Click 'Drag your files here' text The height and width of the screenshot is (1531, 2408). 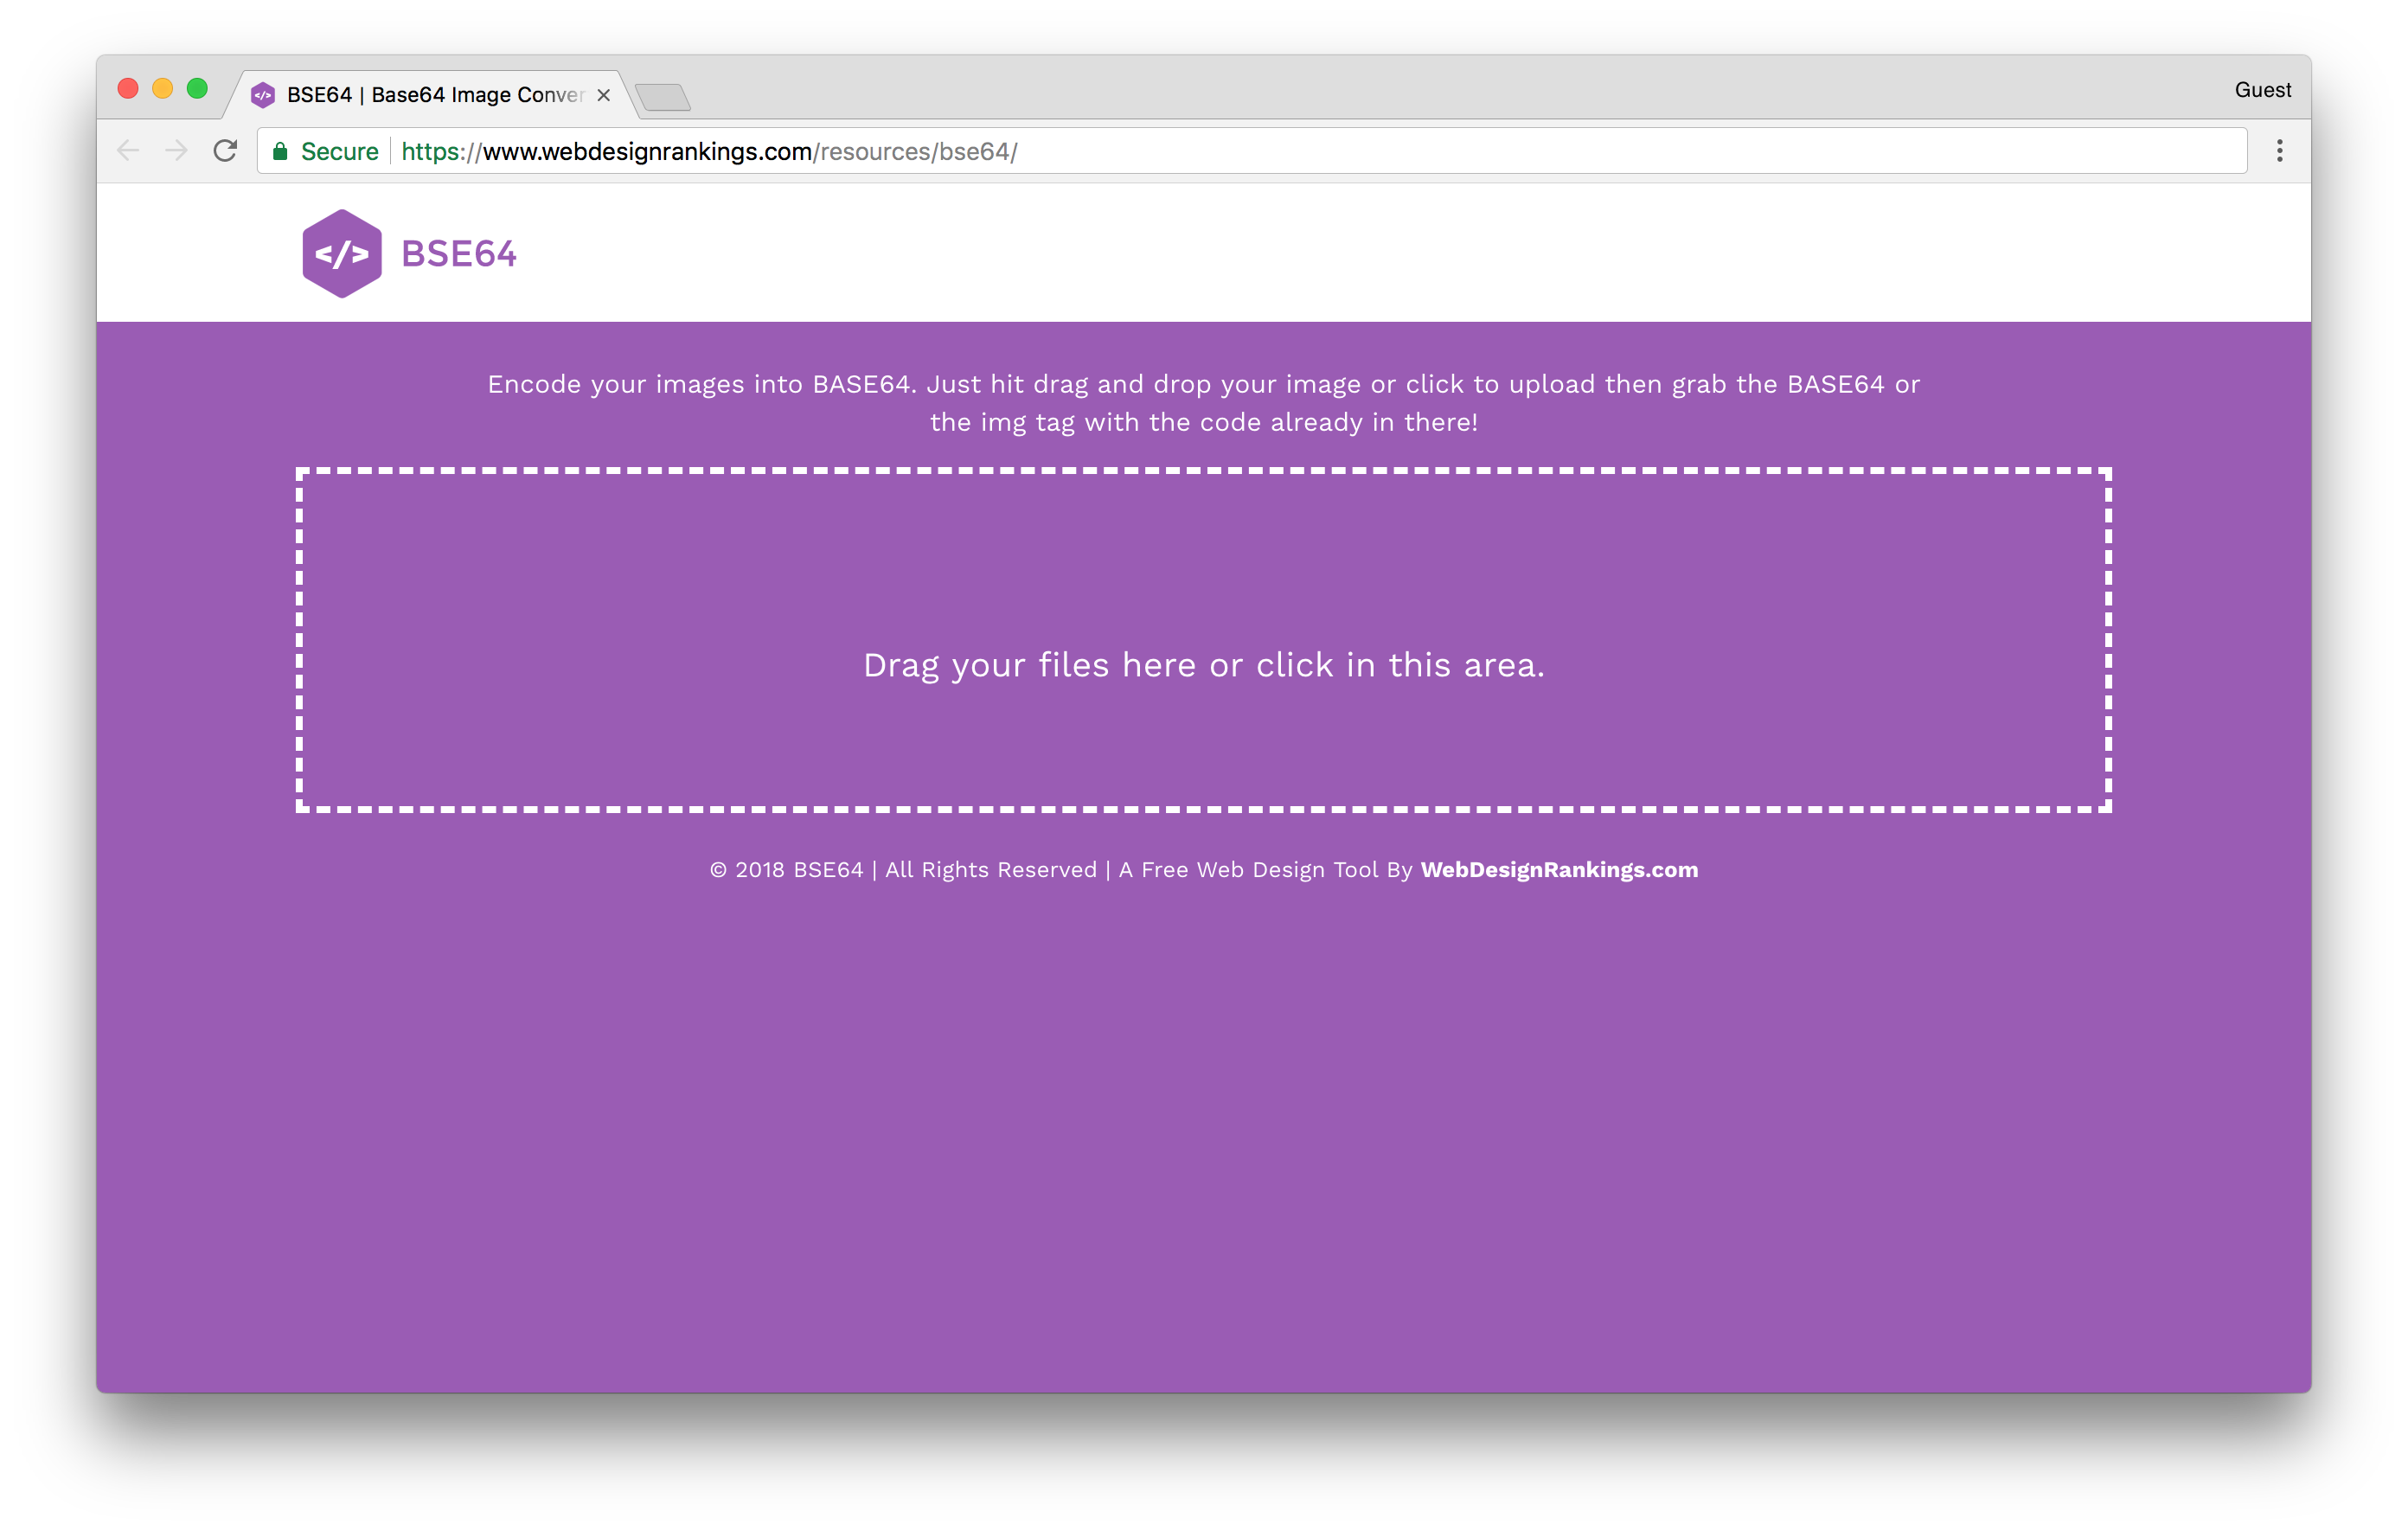(1203, 665)
